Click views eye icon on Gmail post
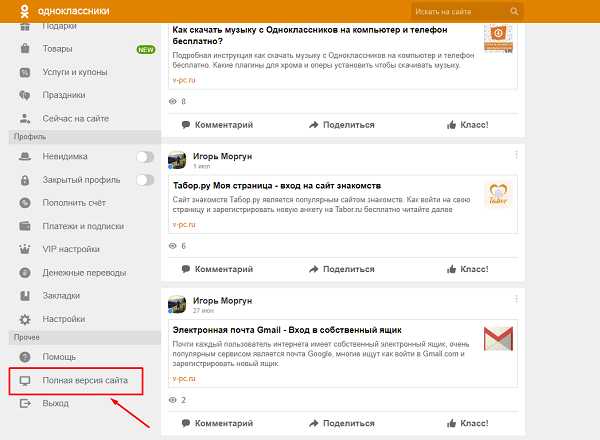The width and height of the screenshot is (600, 440). (173, 400)
